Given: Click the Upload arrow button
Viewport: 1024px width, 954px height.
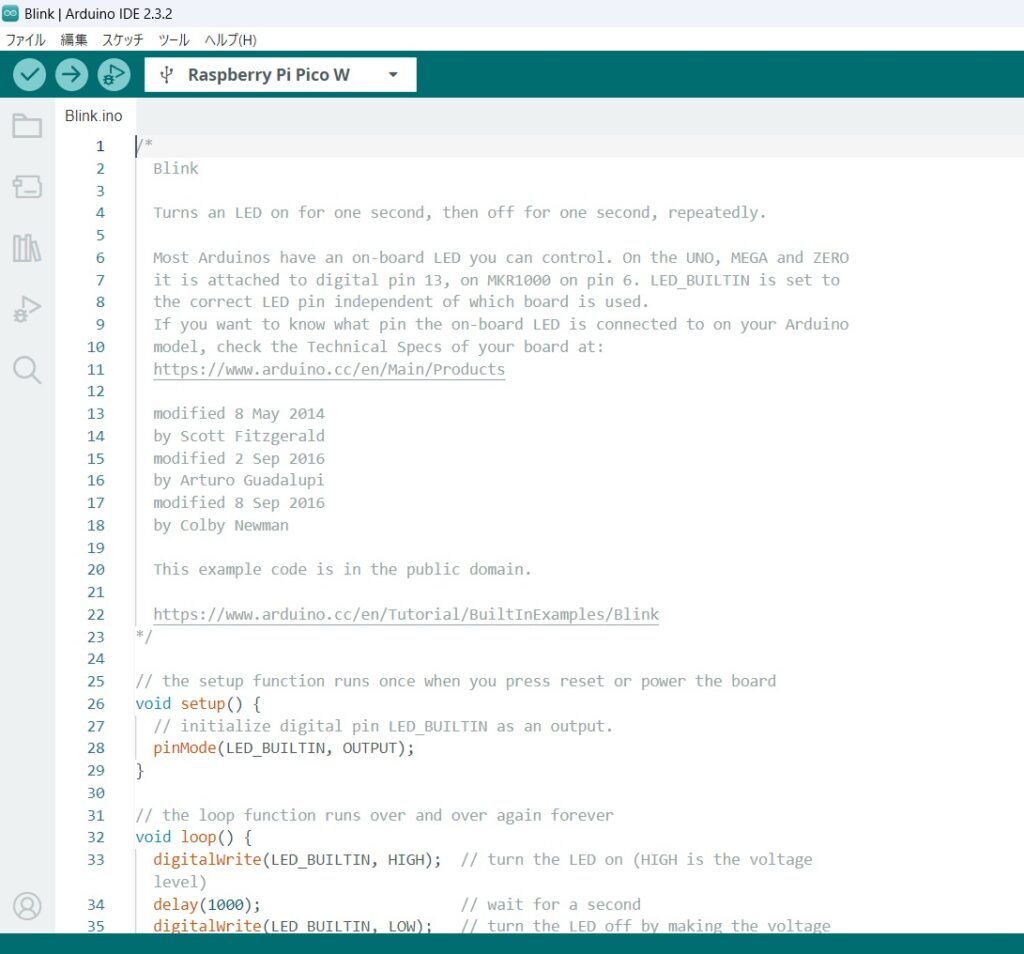Looking at the screenshot, I should pos(72,74).
